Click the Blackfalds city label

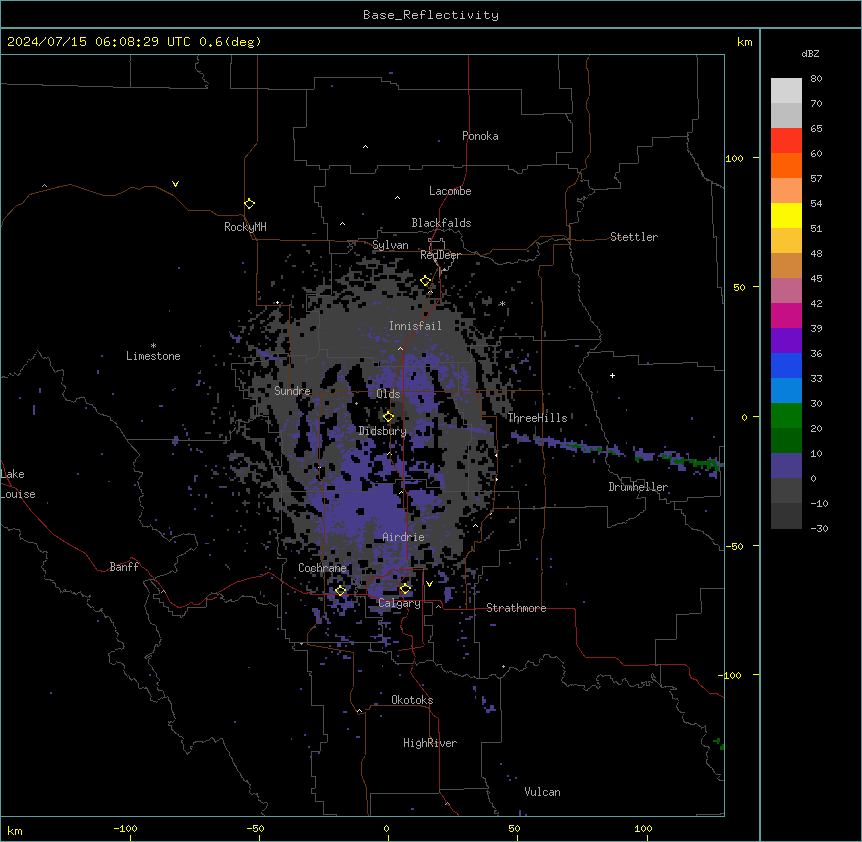click(x=441, y=223)
